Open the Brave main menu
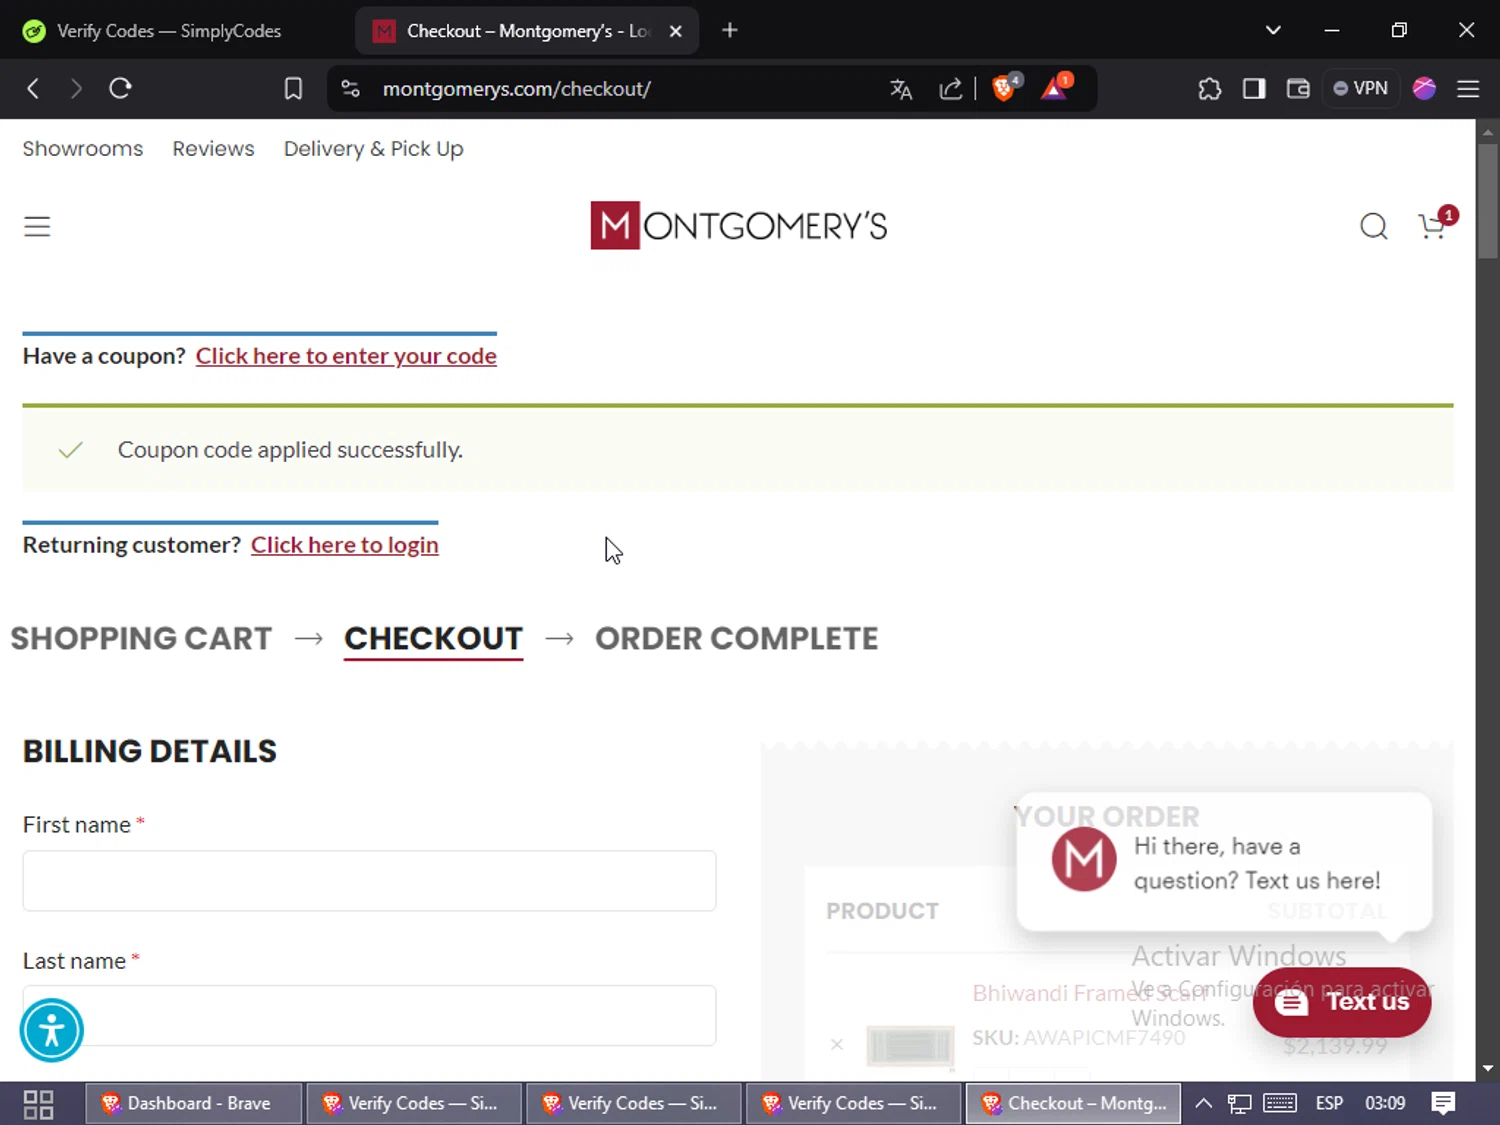Viewport: 1500px width, 1125px height. point(1468,89)
